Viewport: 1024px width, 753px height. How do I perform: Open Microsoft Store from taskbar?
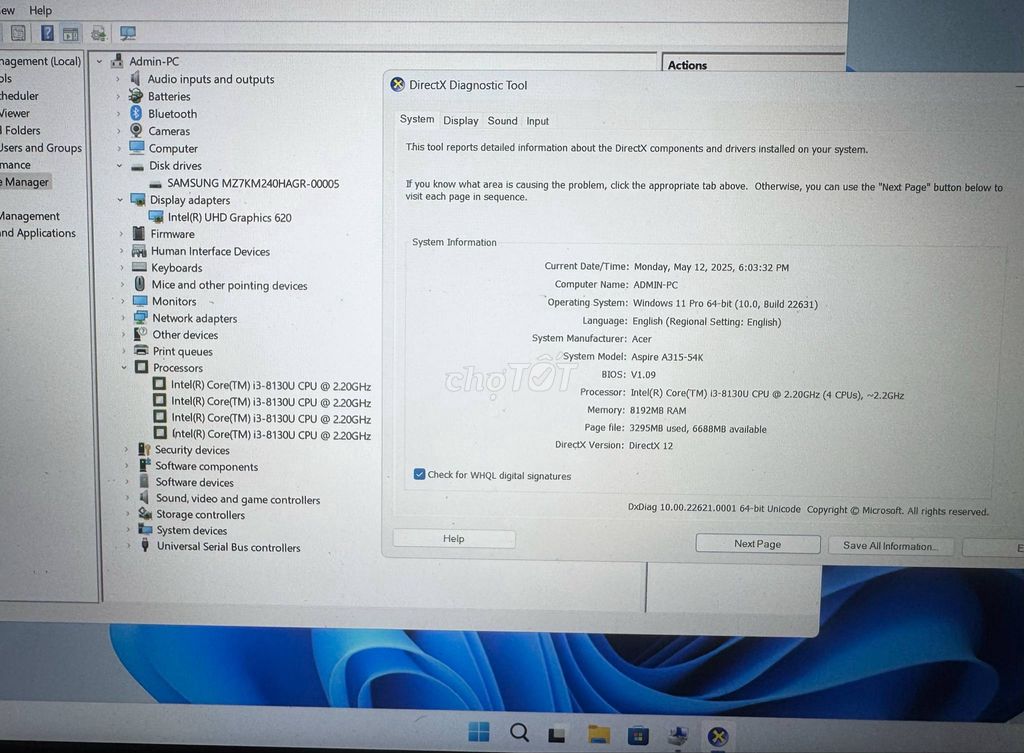click(638, 736)
